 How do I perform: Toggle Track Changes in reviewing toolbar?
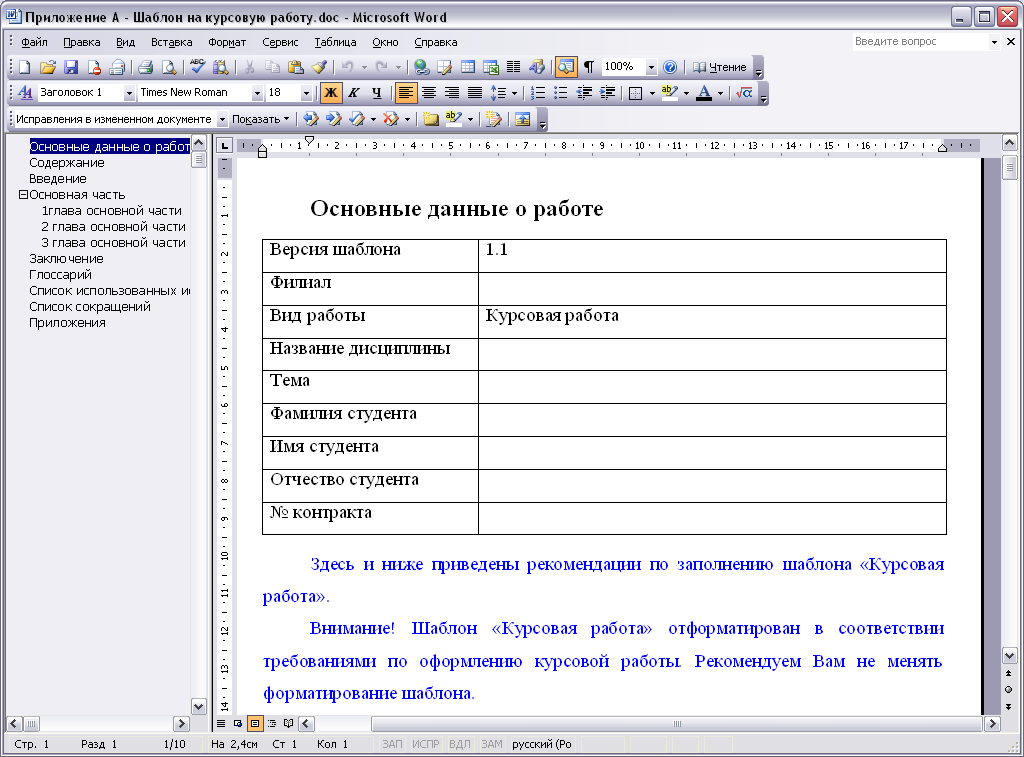coord(494,119)
